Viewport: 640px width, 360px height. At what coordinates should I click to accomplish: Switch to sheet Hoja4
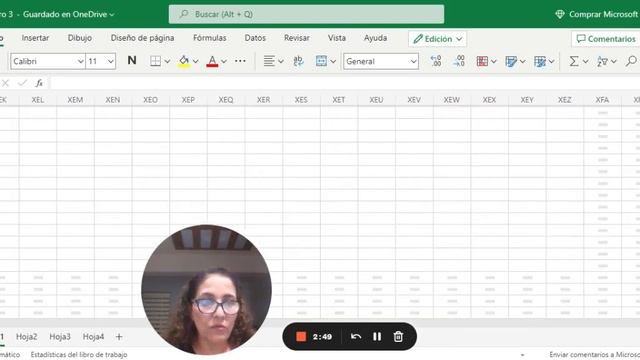pyautogui.click(x=93, y=337)
